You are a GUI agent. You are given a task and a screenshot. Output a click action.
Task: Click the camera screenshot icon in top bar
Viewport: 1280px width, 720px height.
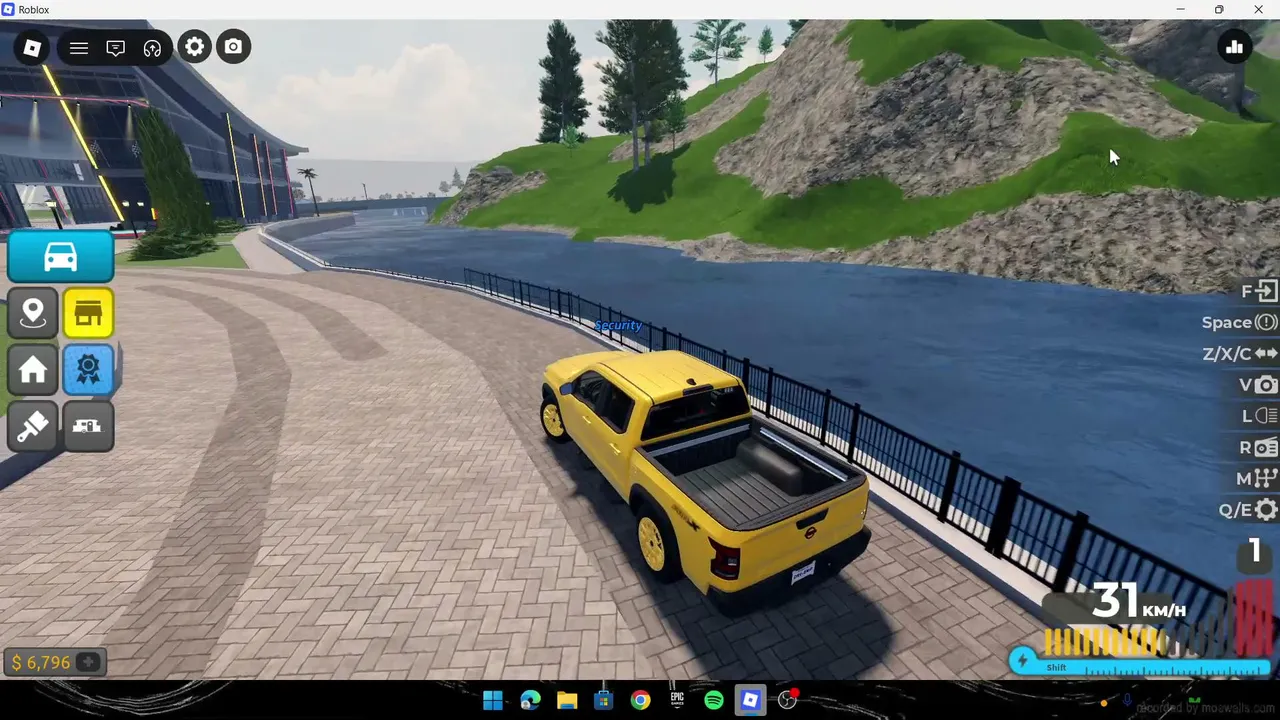coord(233,47)
